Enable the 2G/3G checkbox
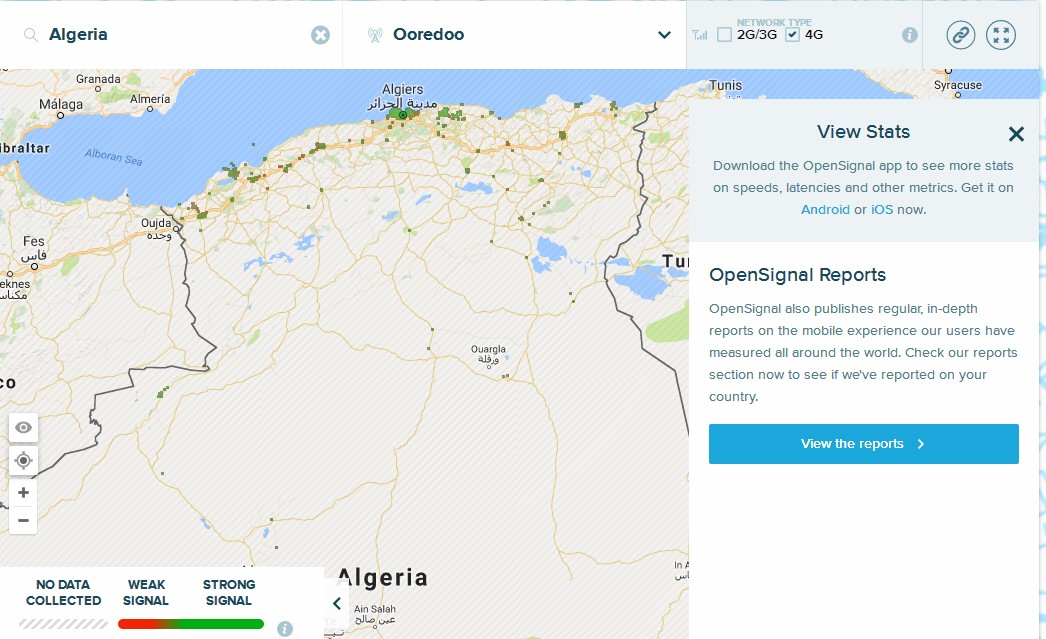Image resolution: width=1046 pixels, height=639 pixels. point(725,35)
